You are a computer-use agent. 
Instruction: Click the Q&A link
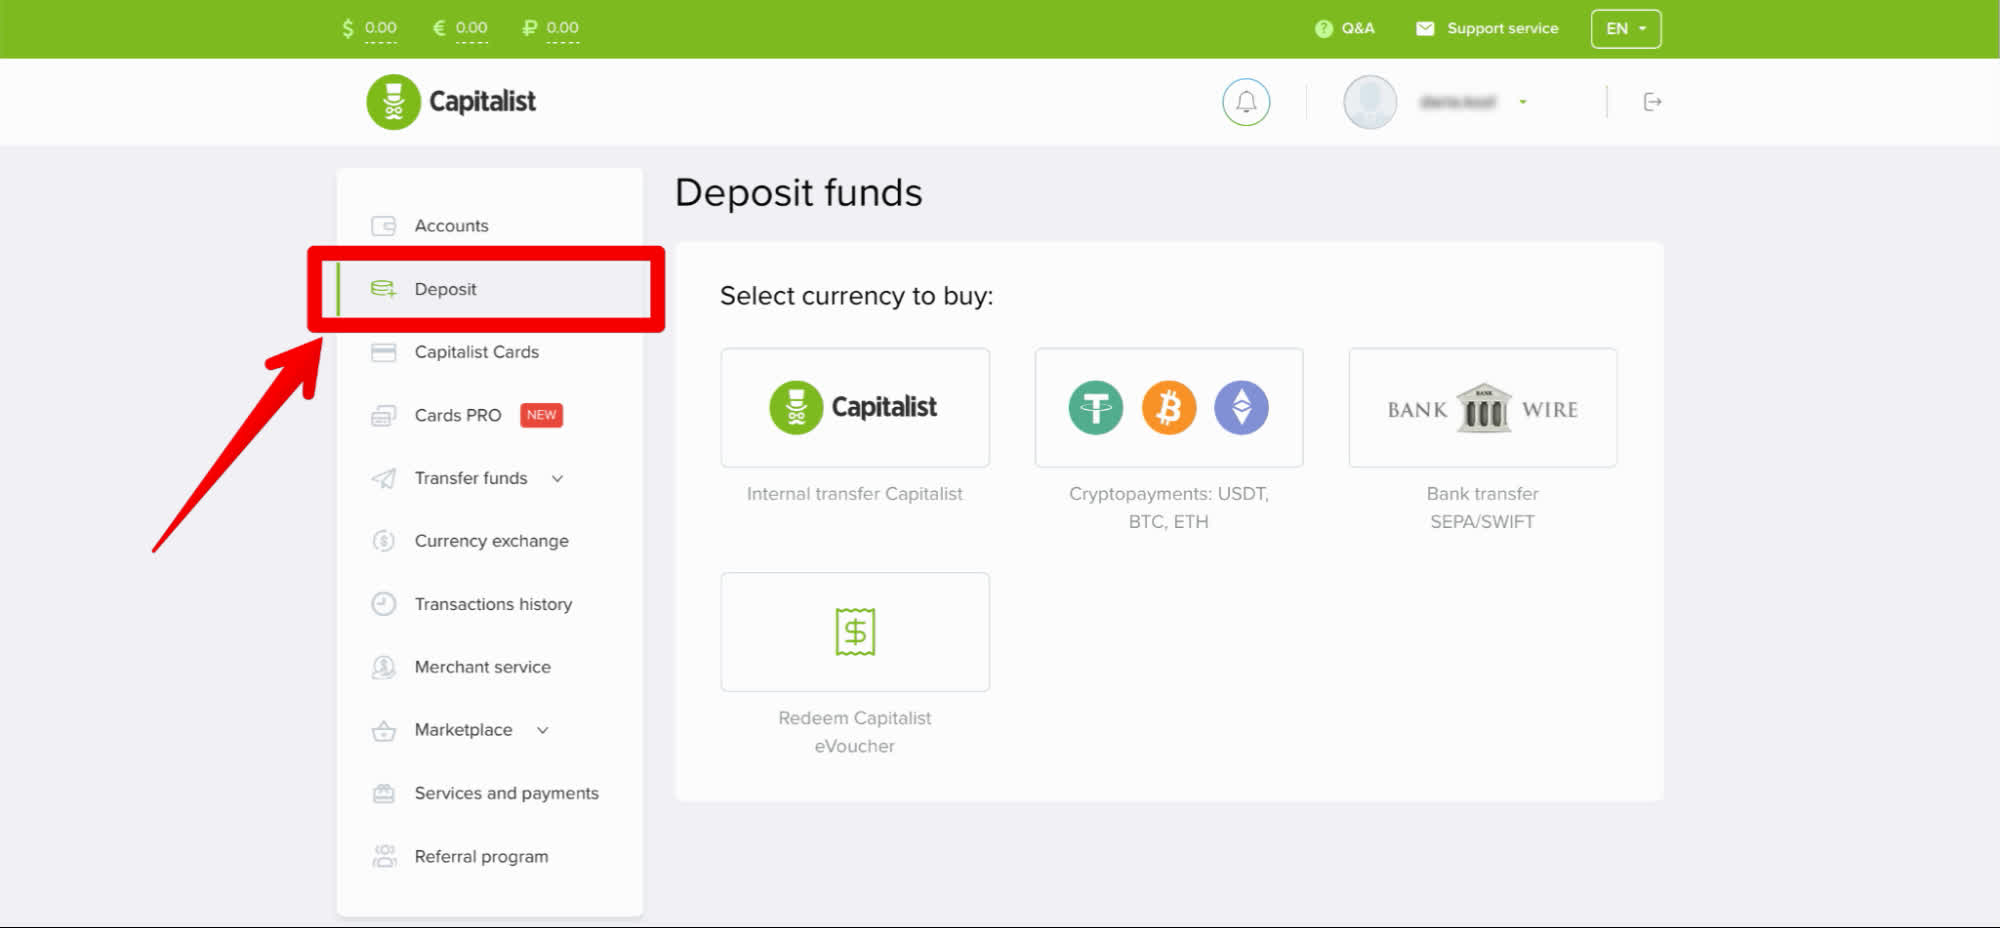1345,29
